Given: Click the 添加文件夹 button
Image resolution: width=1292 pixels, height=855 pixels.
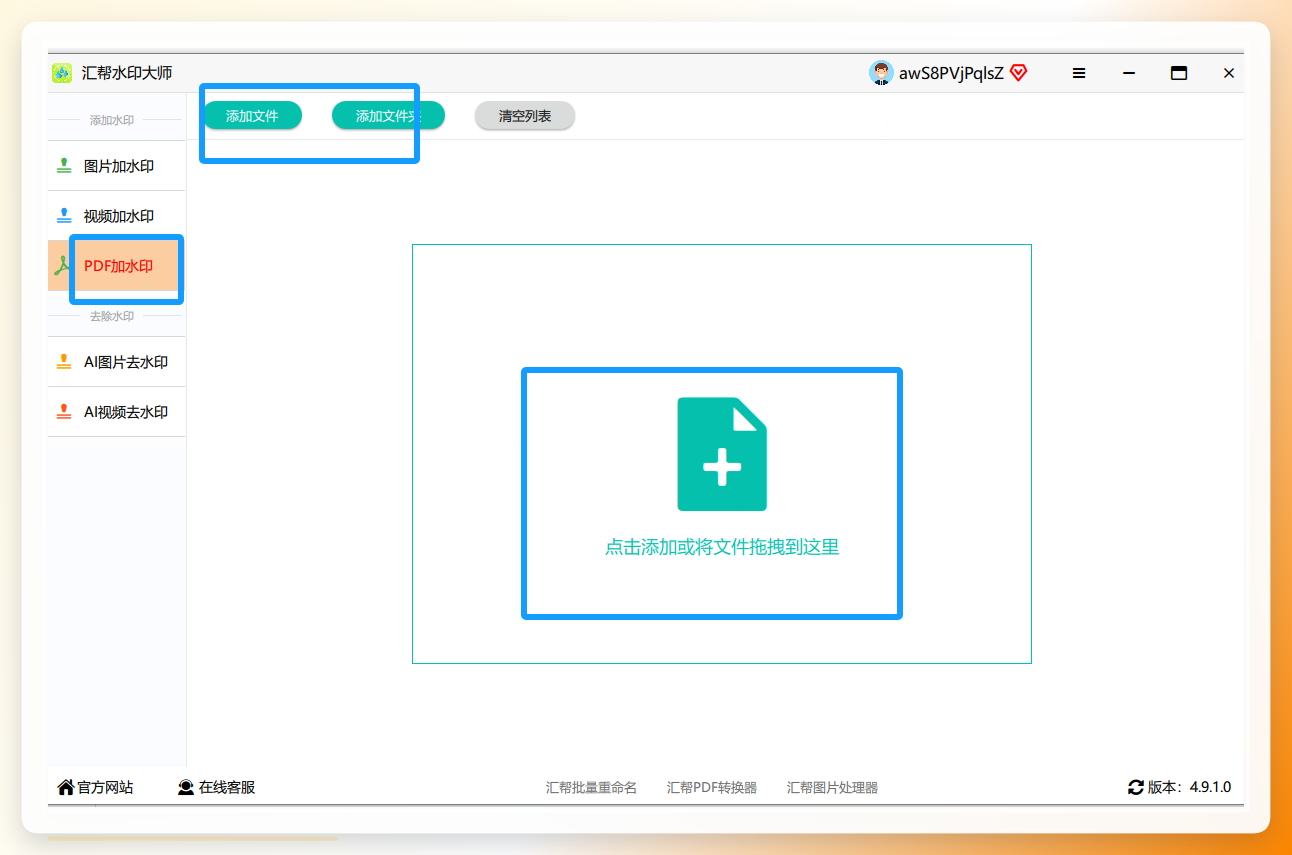Looking at the screenshot, I should point(388,116).
